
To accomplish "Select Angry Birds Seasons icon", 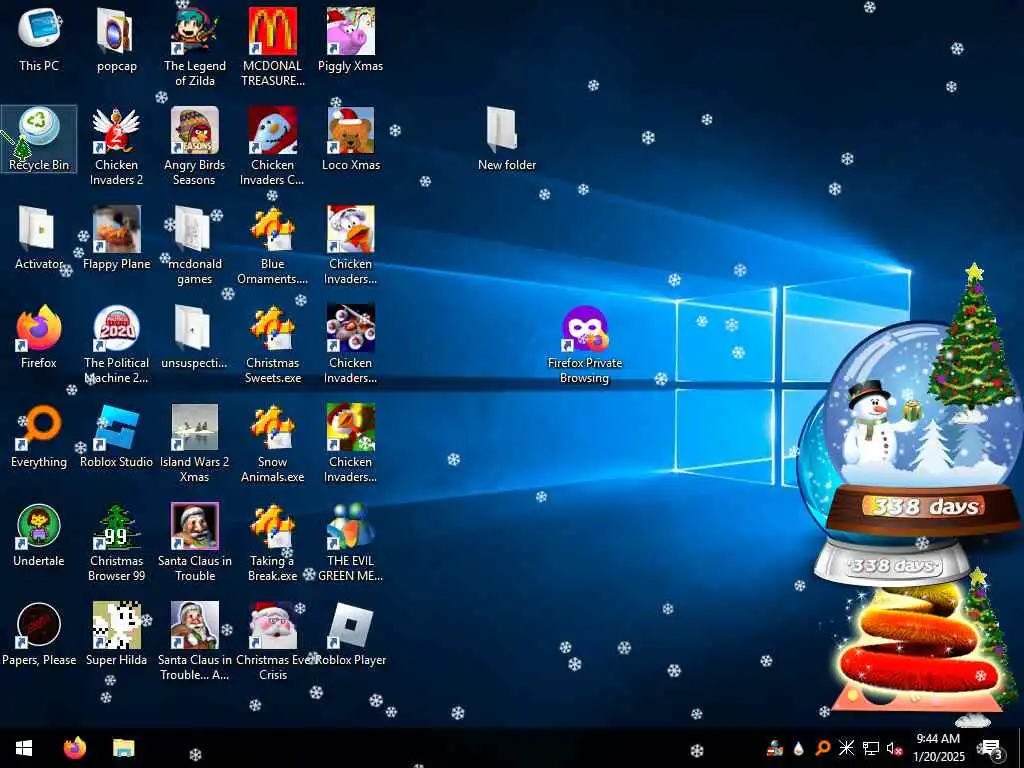I will [195, 146].
